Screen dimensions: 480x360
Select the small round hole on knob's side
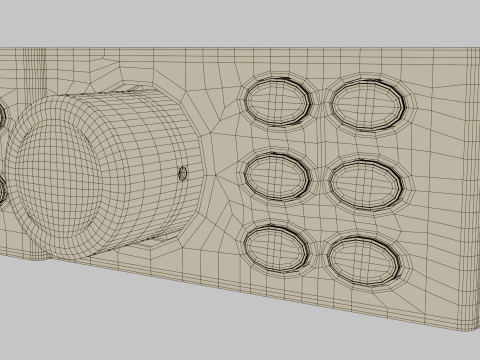(x=183, y=173)
